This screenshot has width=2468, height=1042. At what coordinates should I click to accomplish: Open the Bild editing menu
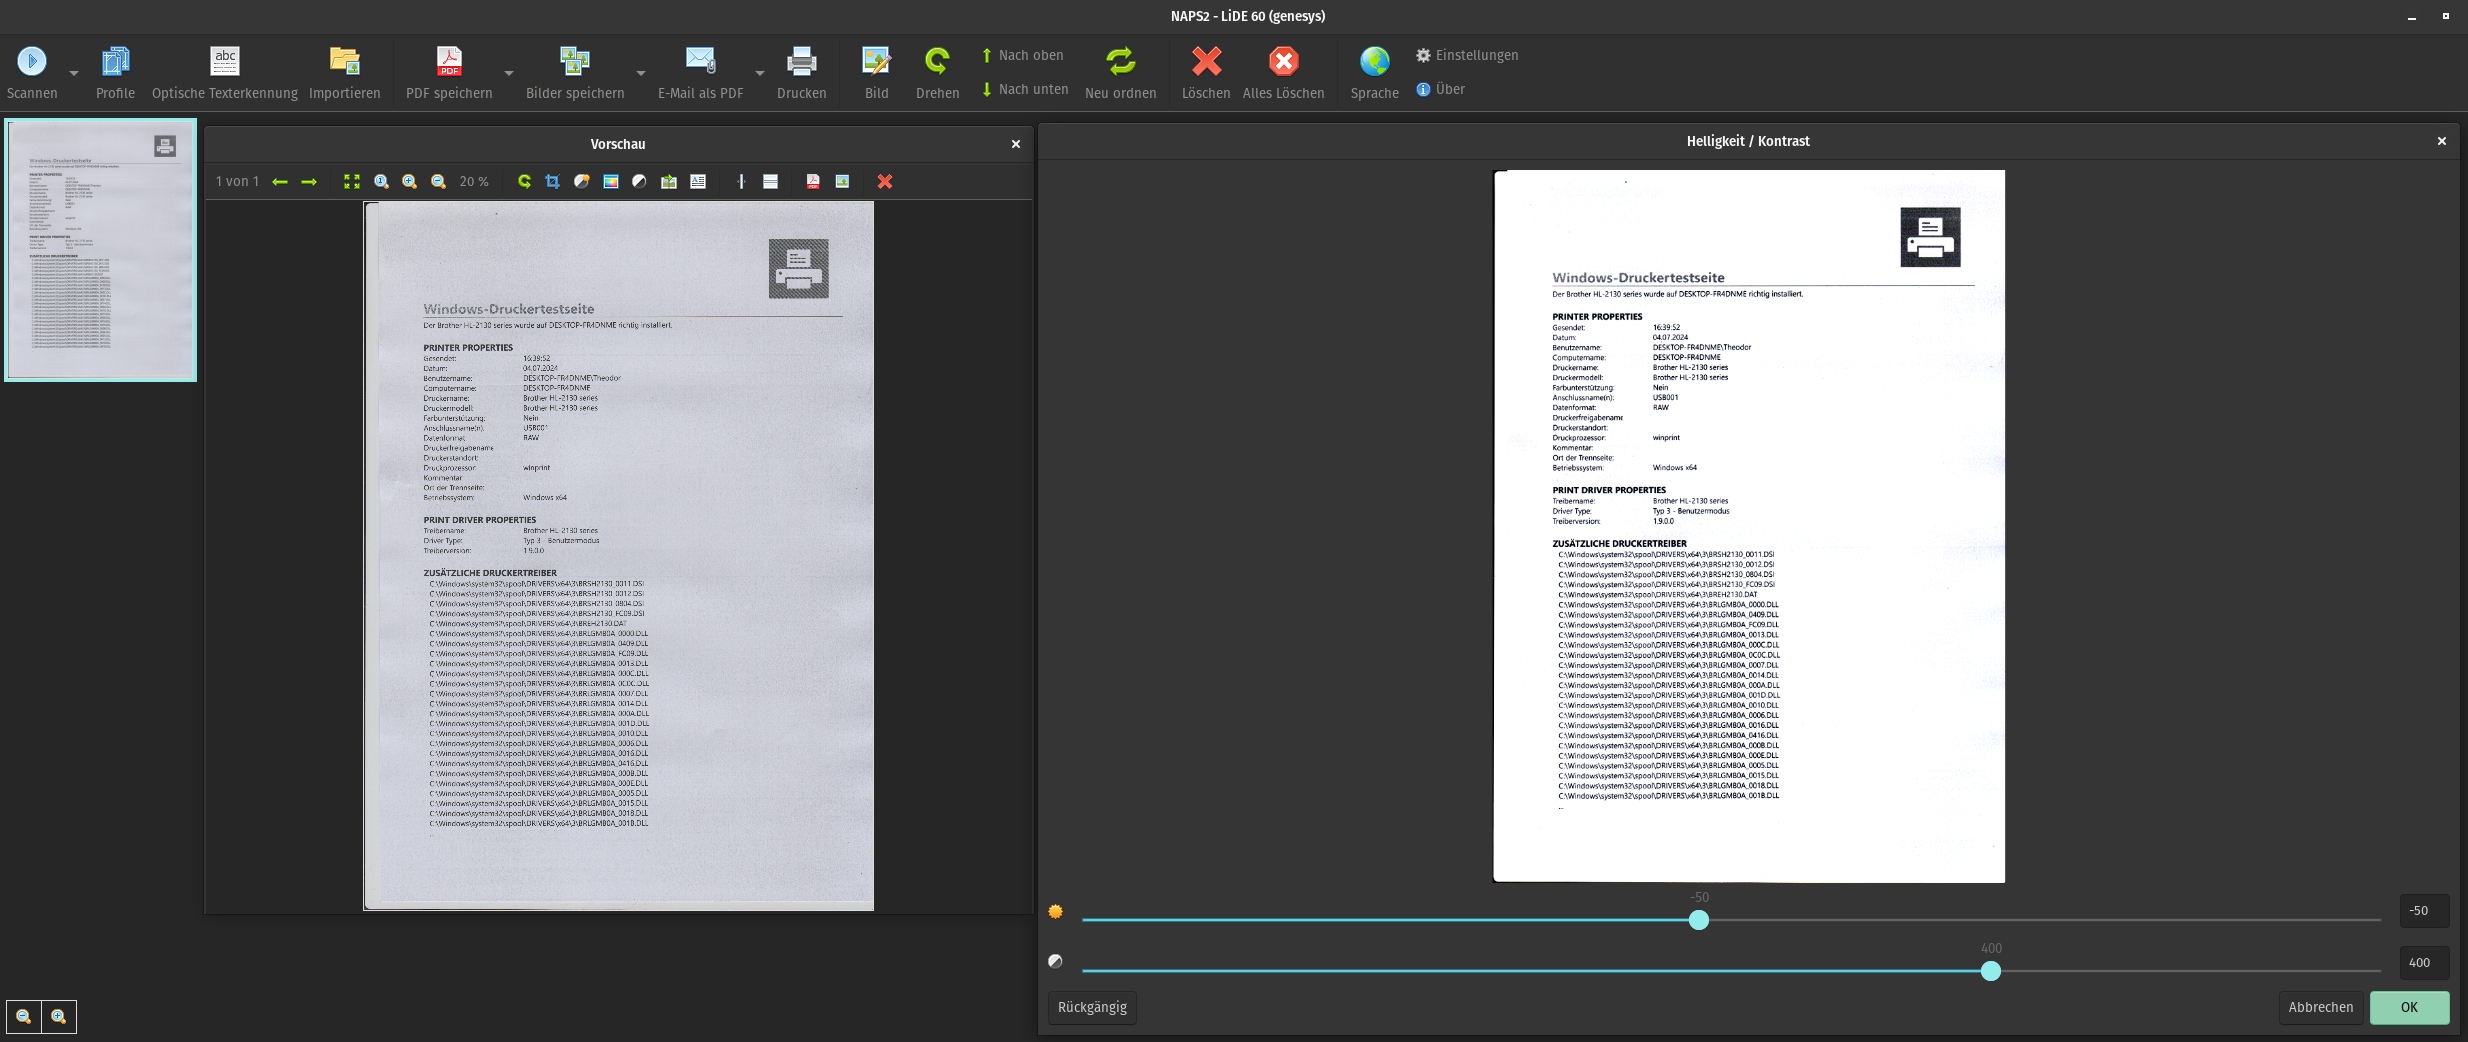(x=877, y=72)
